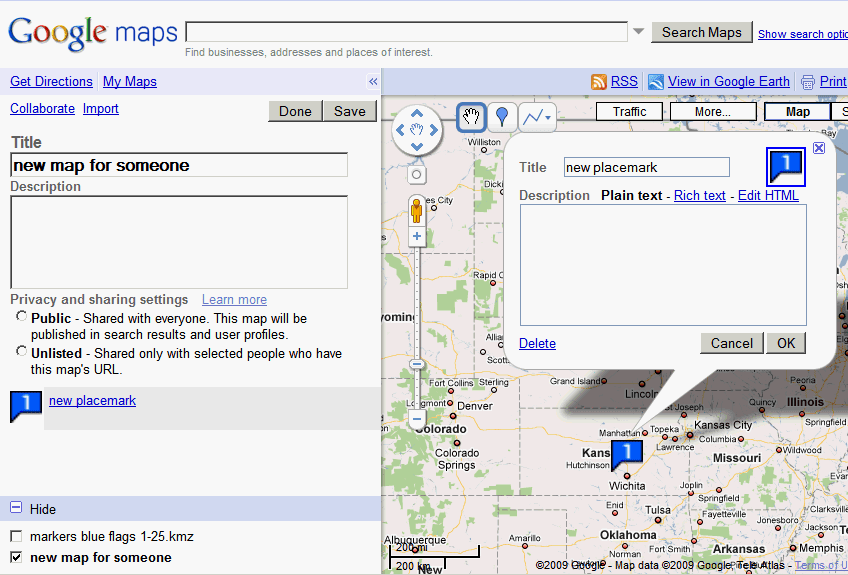Screen dimensions: 848x575
Task: Open the Learn more privacy link
Action: coord(234,300)
